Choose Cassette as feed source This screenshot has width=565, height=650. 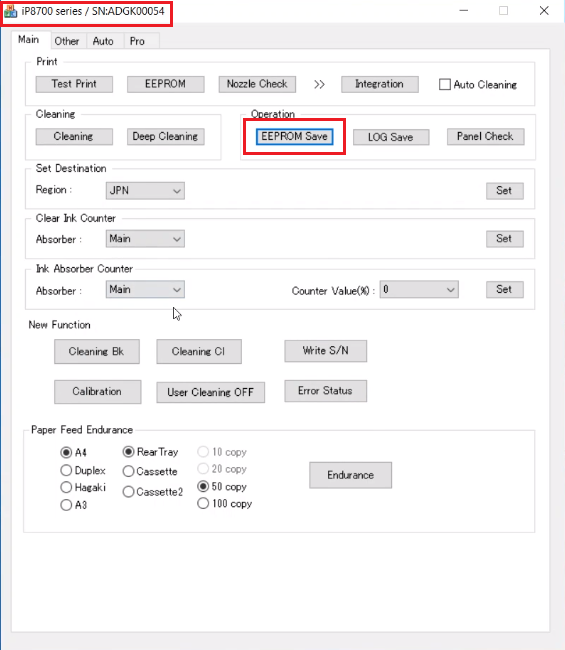[x=129, y=471]
